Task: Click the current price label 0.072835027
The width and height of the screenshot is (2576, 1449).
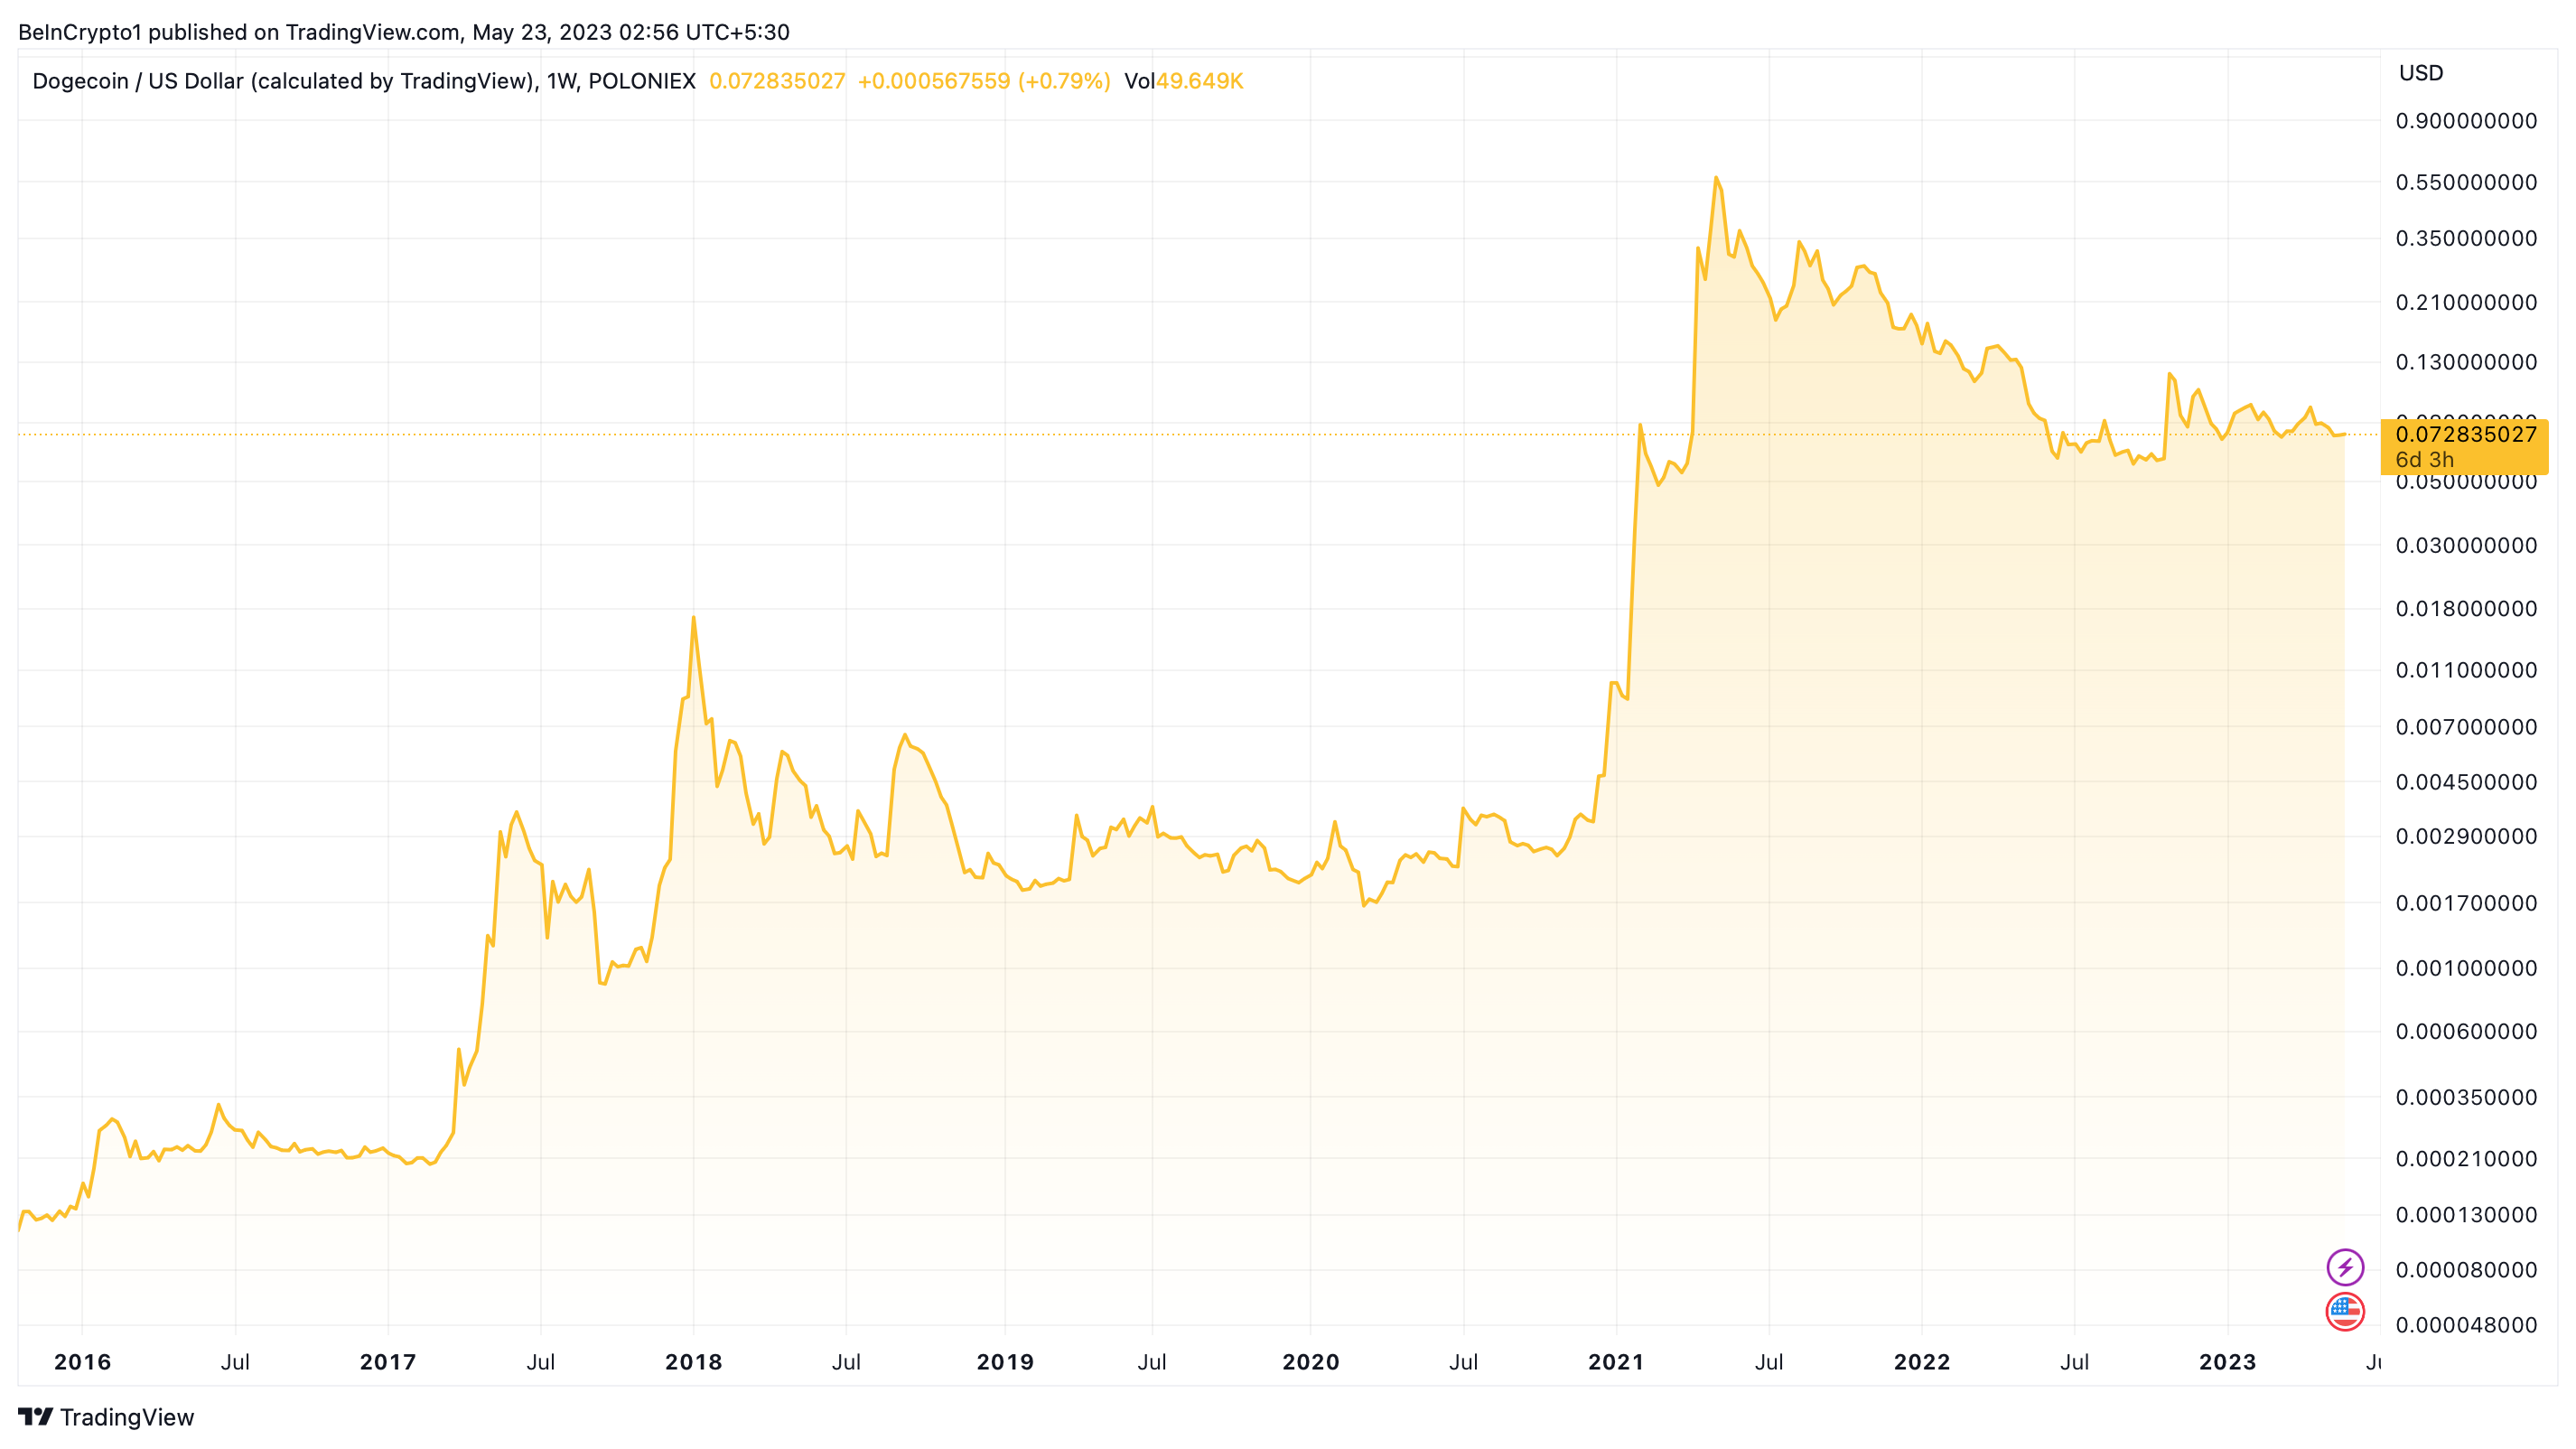Action: [x=2465, y=434]
